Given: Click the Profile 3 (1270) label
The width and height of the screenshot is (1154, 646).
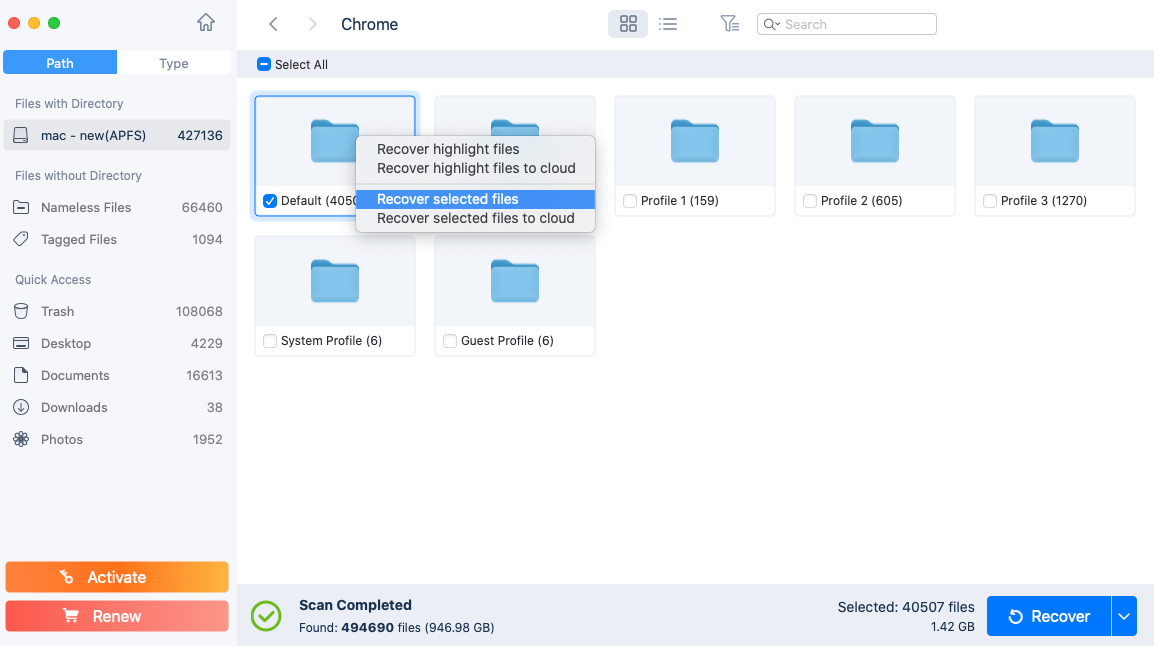Looking at the screenshot, I should pos(1044,201).
